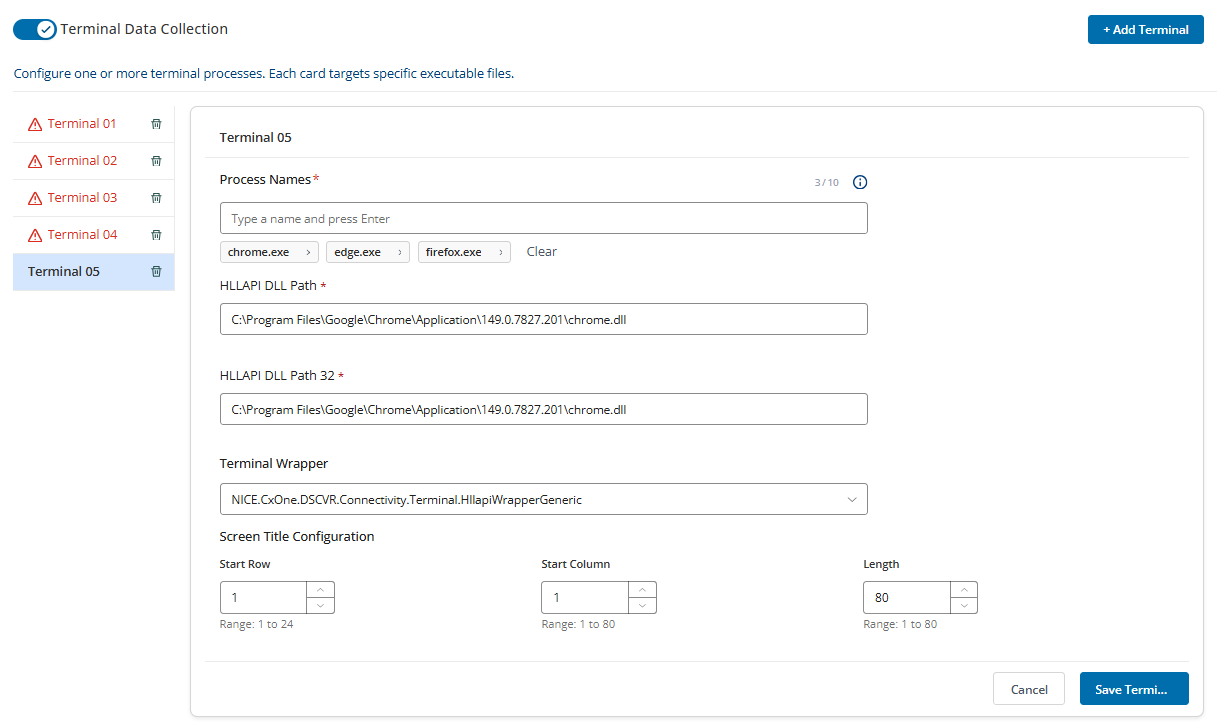The height and width of the screenshot is (726, 1217).
Task: Click the Cancel button
Action: point(1029,689)
